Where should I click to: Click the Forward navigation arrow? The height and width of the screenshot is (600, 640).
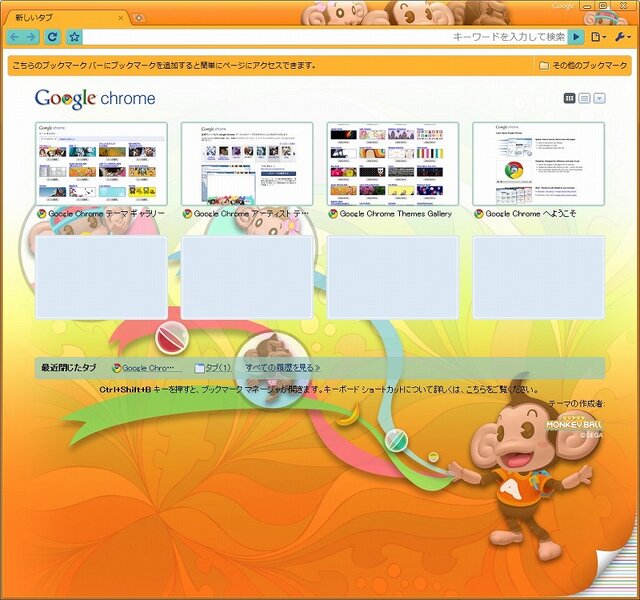pyautogui.click(x=31, y=37)
